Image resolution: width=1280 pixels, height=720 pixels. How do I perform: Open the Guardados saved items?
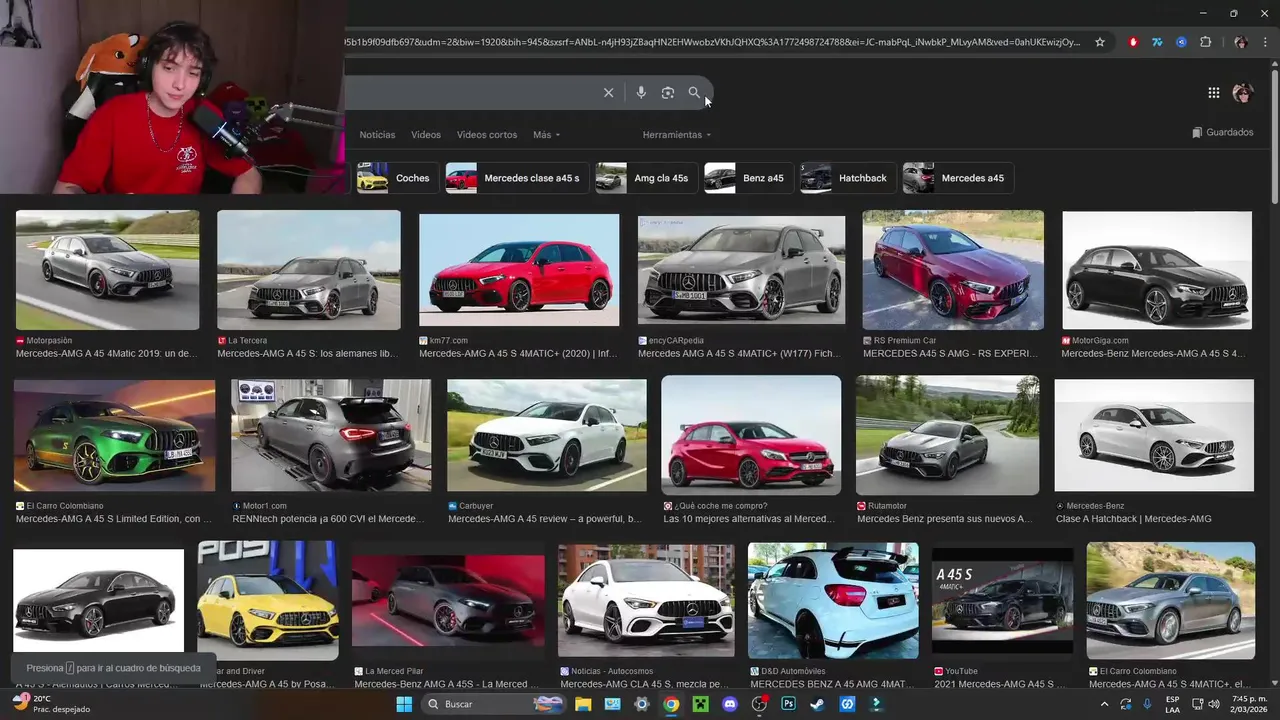click(x=1222, y=132)
